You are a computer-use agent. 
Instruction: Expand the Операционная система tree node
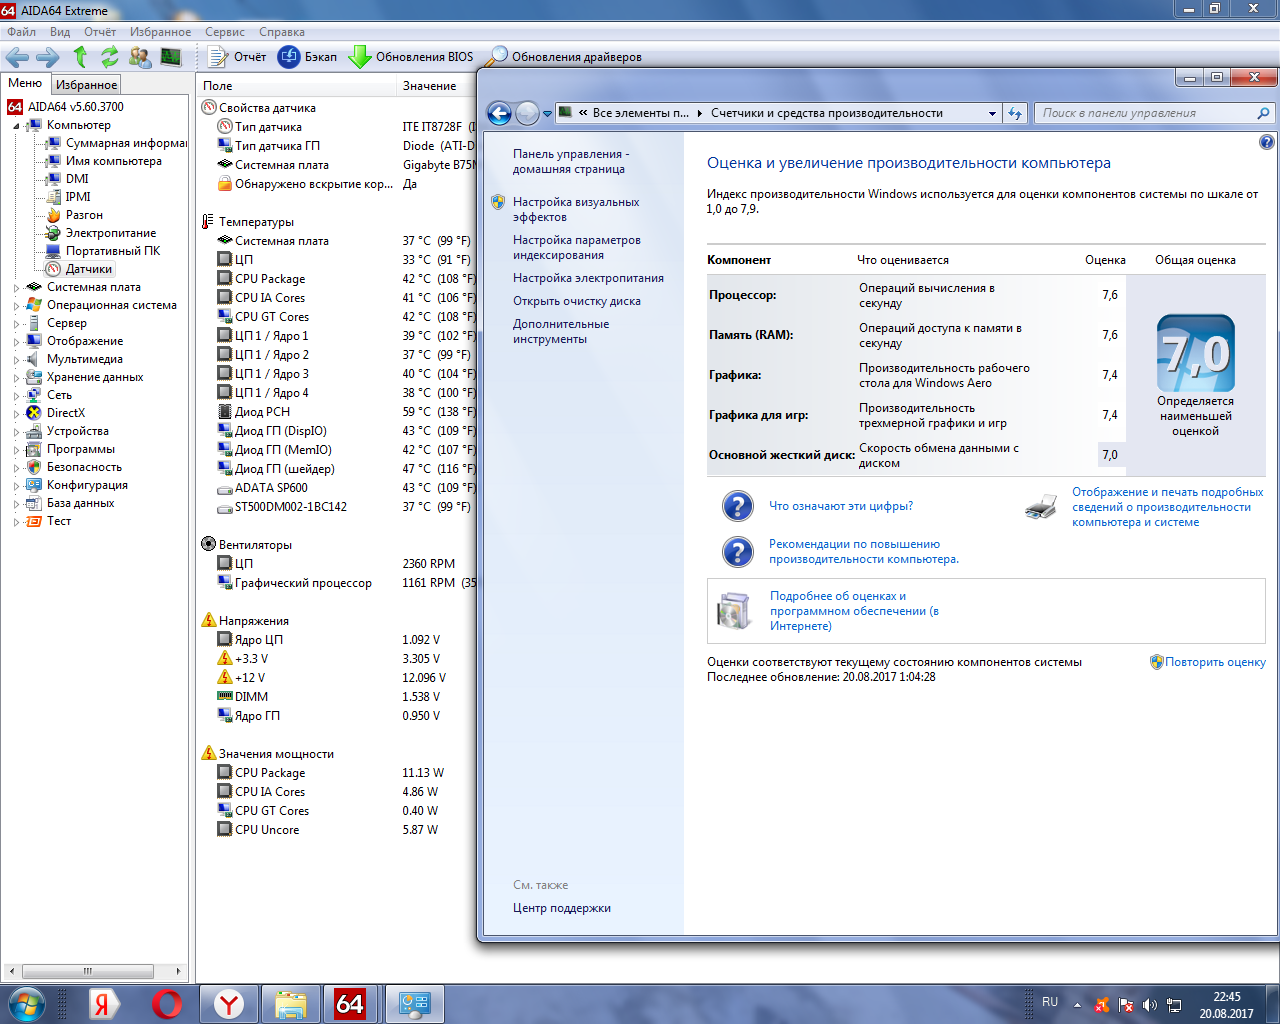point(16,306)
